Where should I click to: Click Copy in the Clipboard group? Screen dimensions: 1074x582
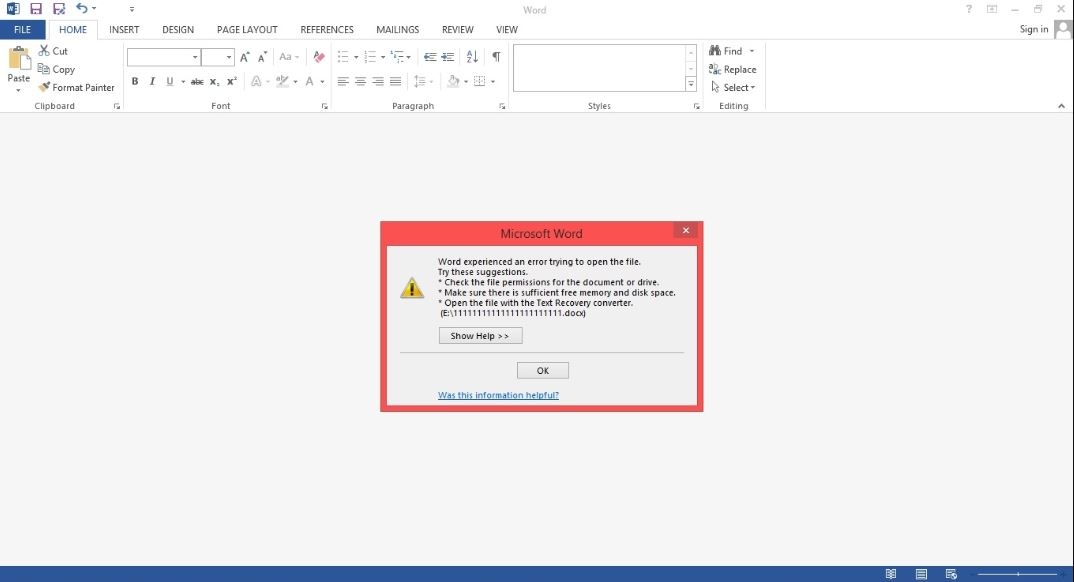pos(56,69)
